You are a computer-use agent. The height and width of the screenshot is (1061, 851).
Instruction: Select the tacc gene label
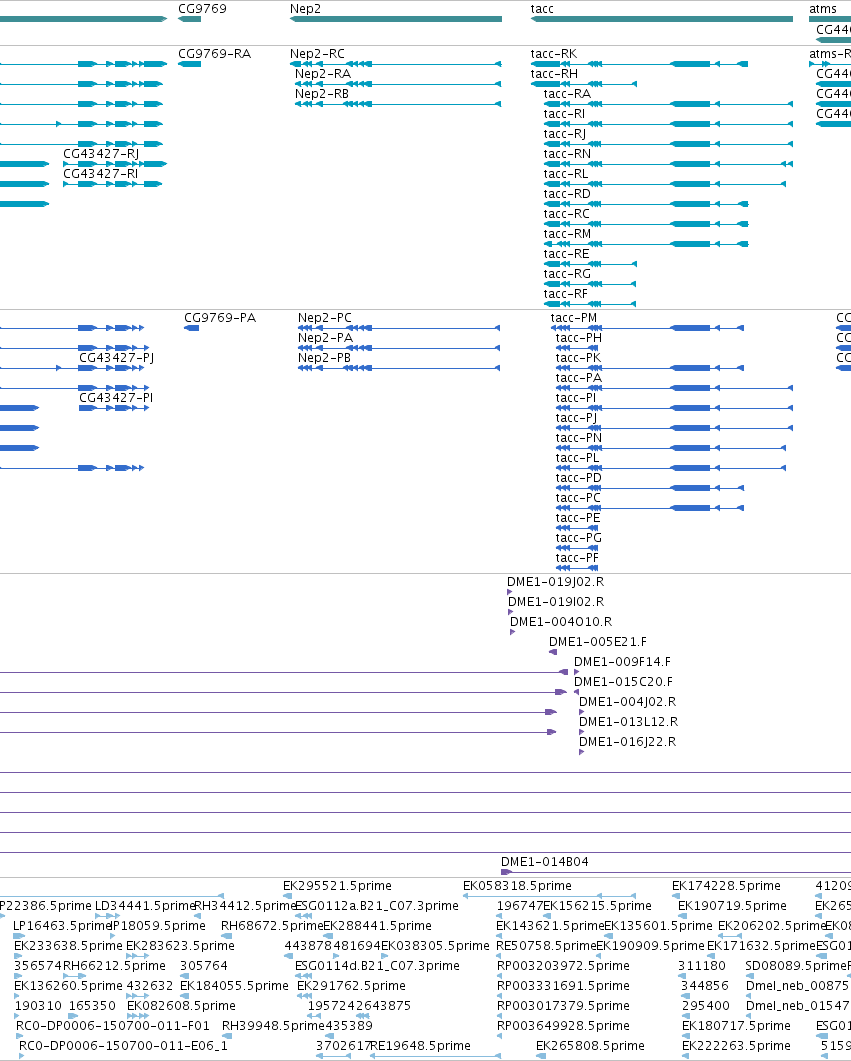pyautogui.click(x=542, y=9)
